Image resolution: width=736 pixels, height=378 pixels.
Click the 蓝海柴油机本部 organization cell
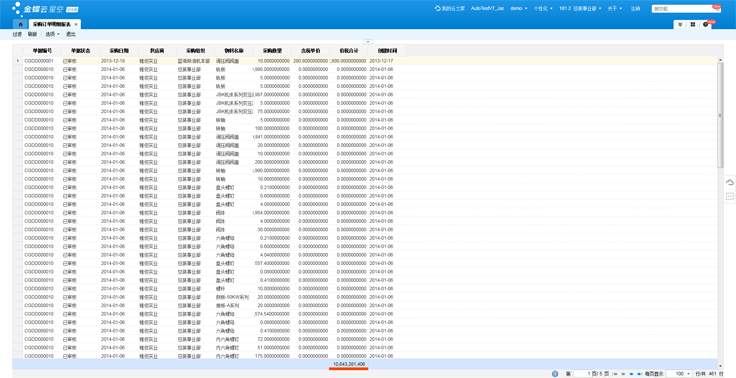(195, 61)
